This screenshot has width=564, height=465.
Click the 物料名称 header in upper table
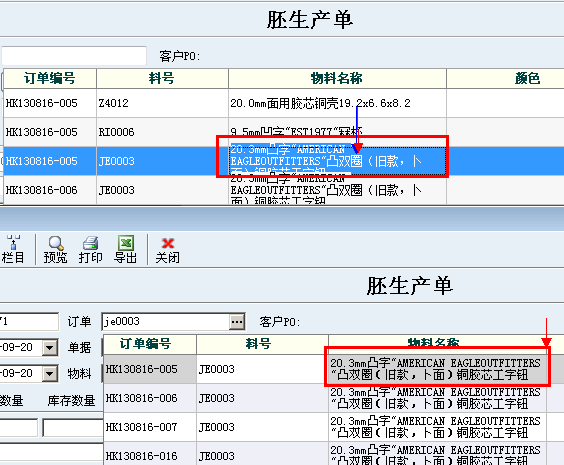coord(337,78)
